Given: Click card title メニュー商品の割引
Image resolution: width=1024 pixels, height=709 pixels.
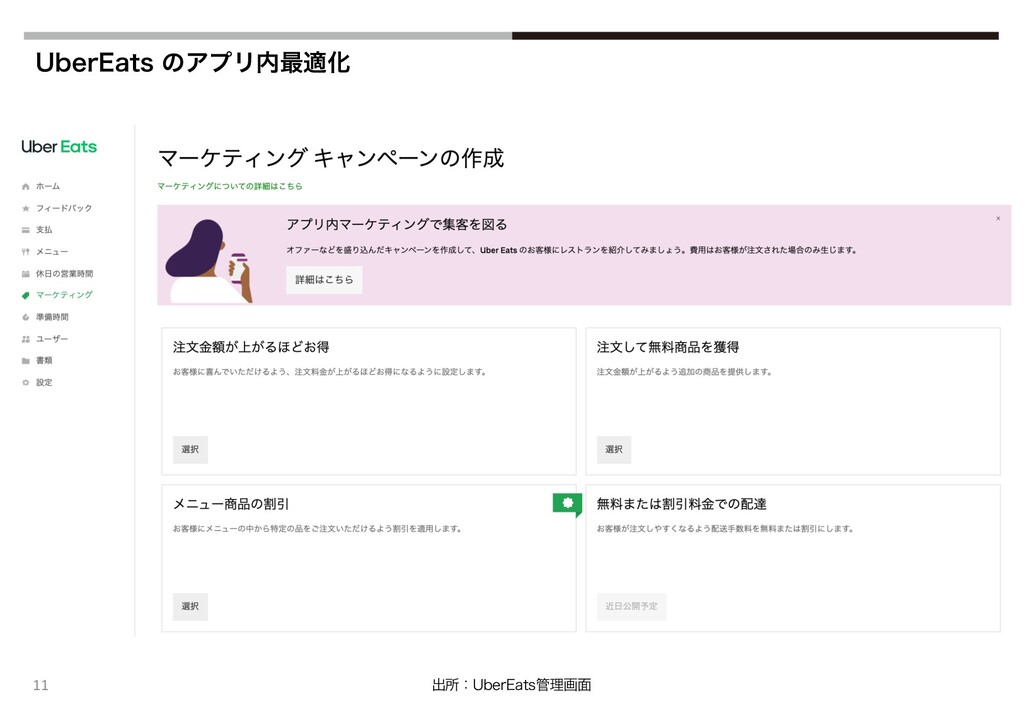Looking at the screenshot, I should [x=231, y=504].
